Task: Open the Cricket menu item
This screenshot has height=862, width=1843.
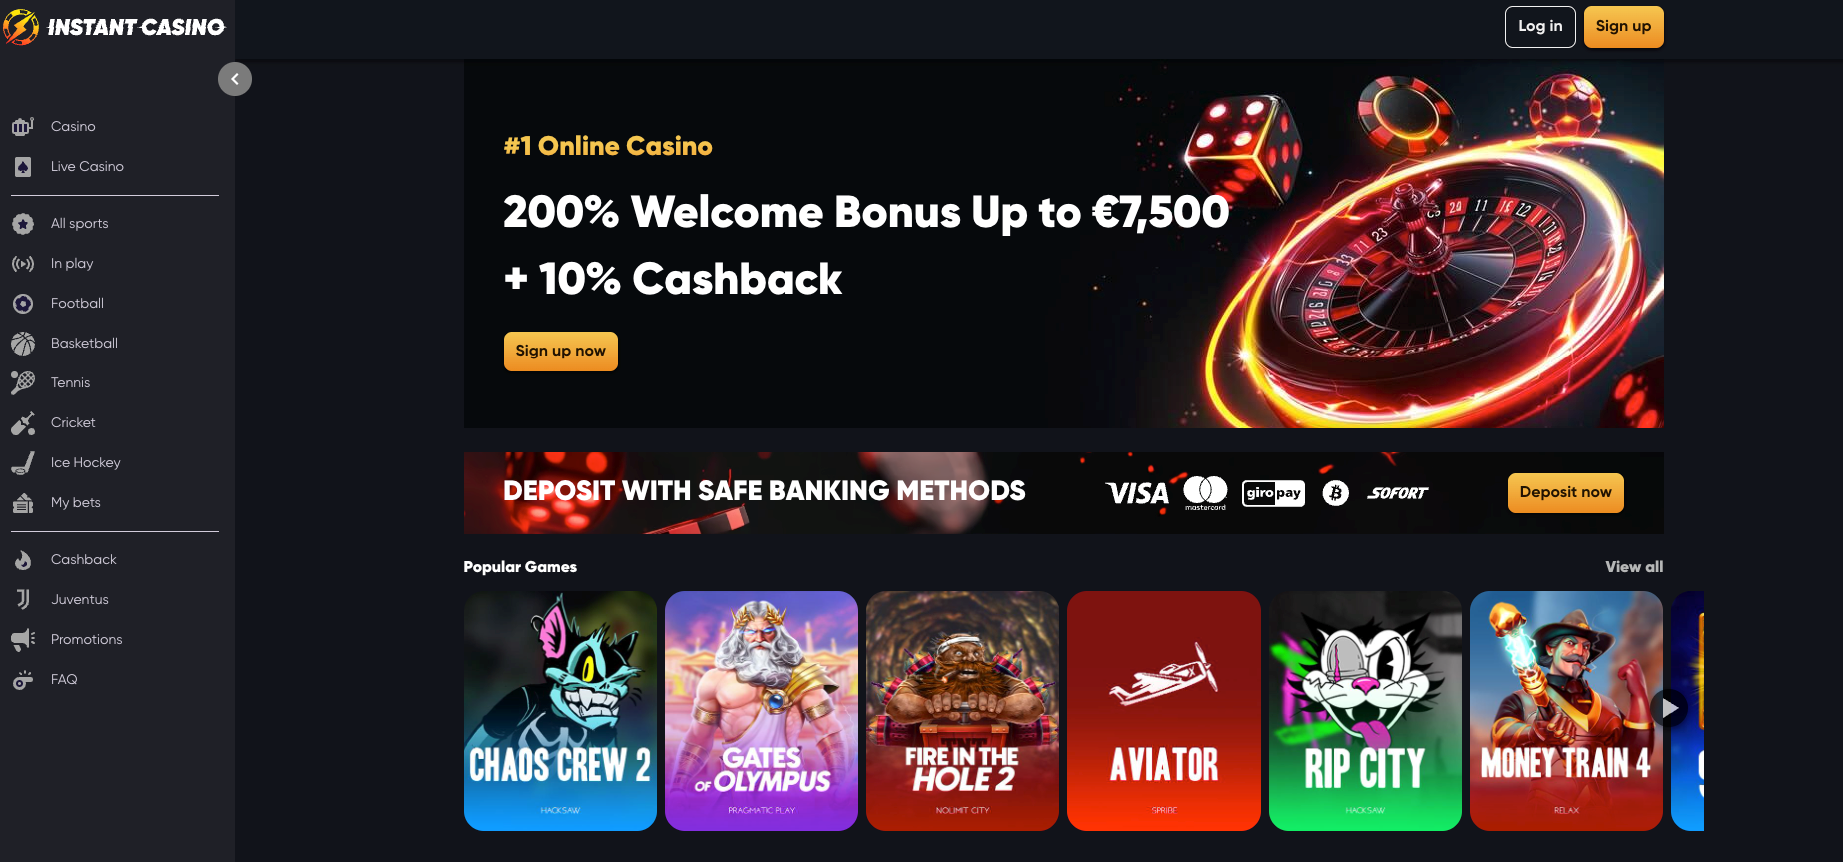Action: (x=73, y=423)
